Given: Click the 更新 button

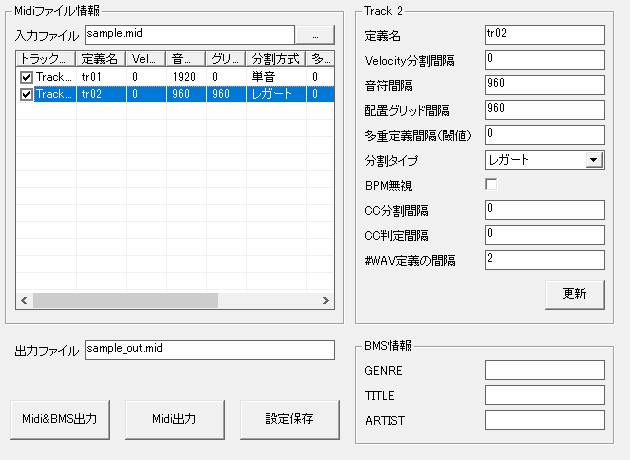Looking at the screenshot, I should point(574,293).
